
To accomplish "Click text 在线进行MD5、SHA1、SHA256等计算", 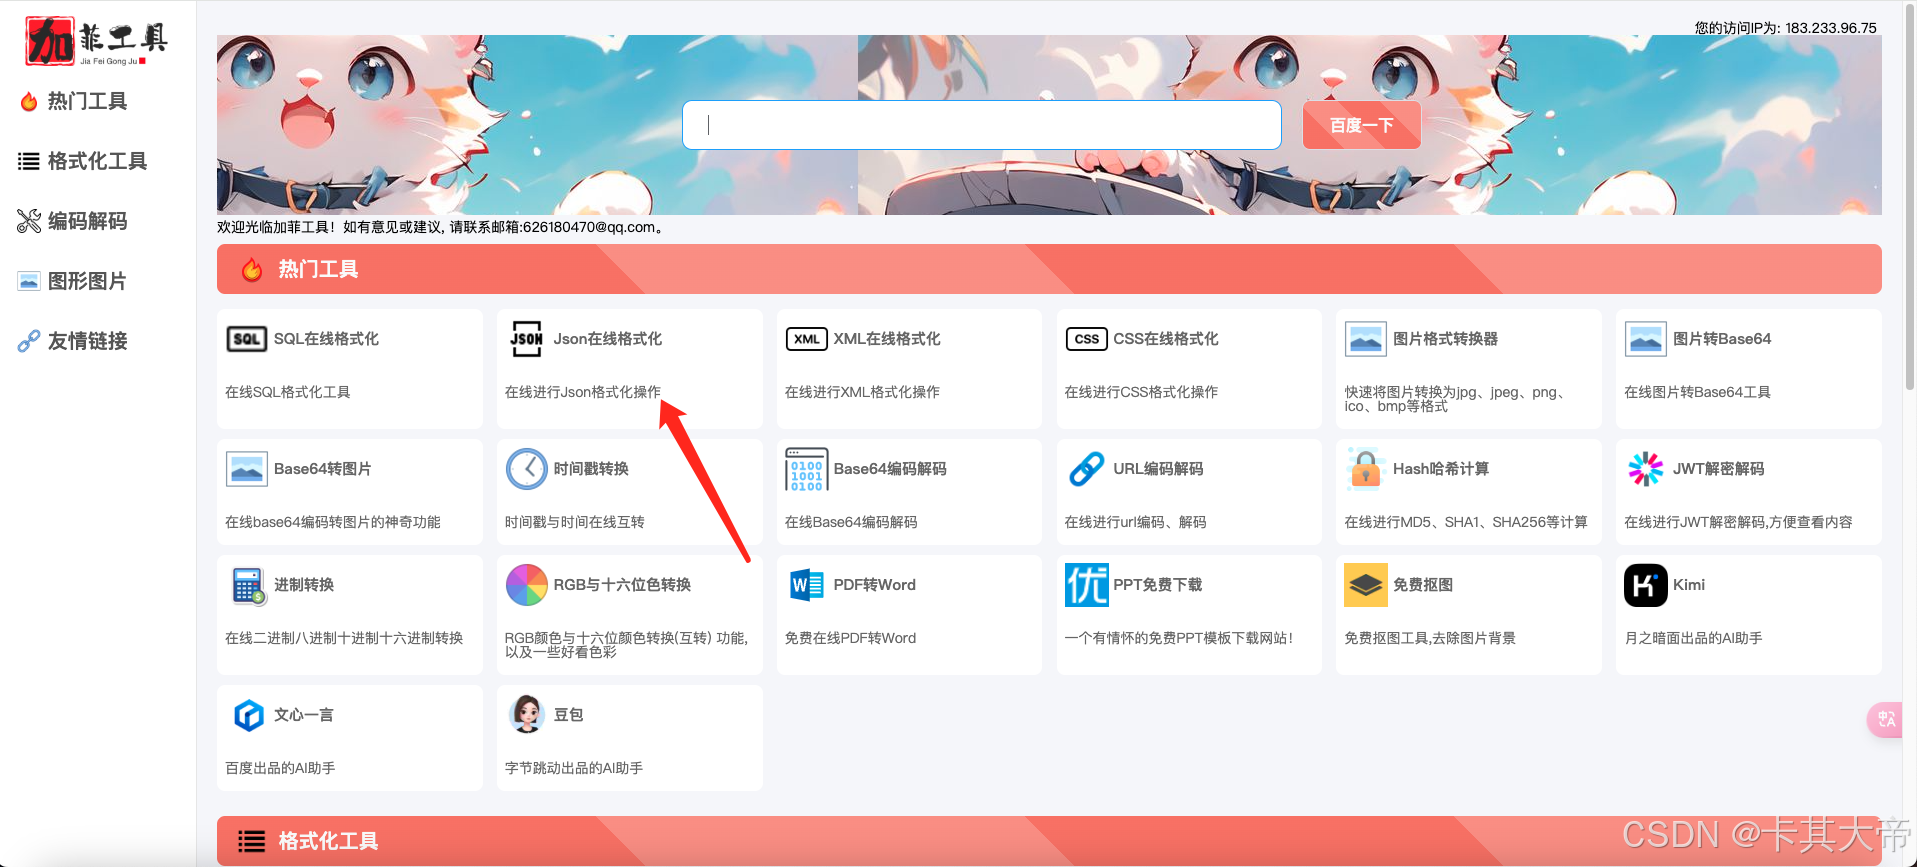I will tap(1466, 522).
